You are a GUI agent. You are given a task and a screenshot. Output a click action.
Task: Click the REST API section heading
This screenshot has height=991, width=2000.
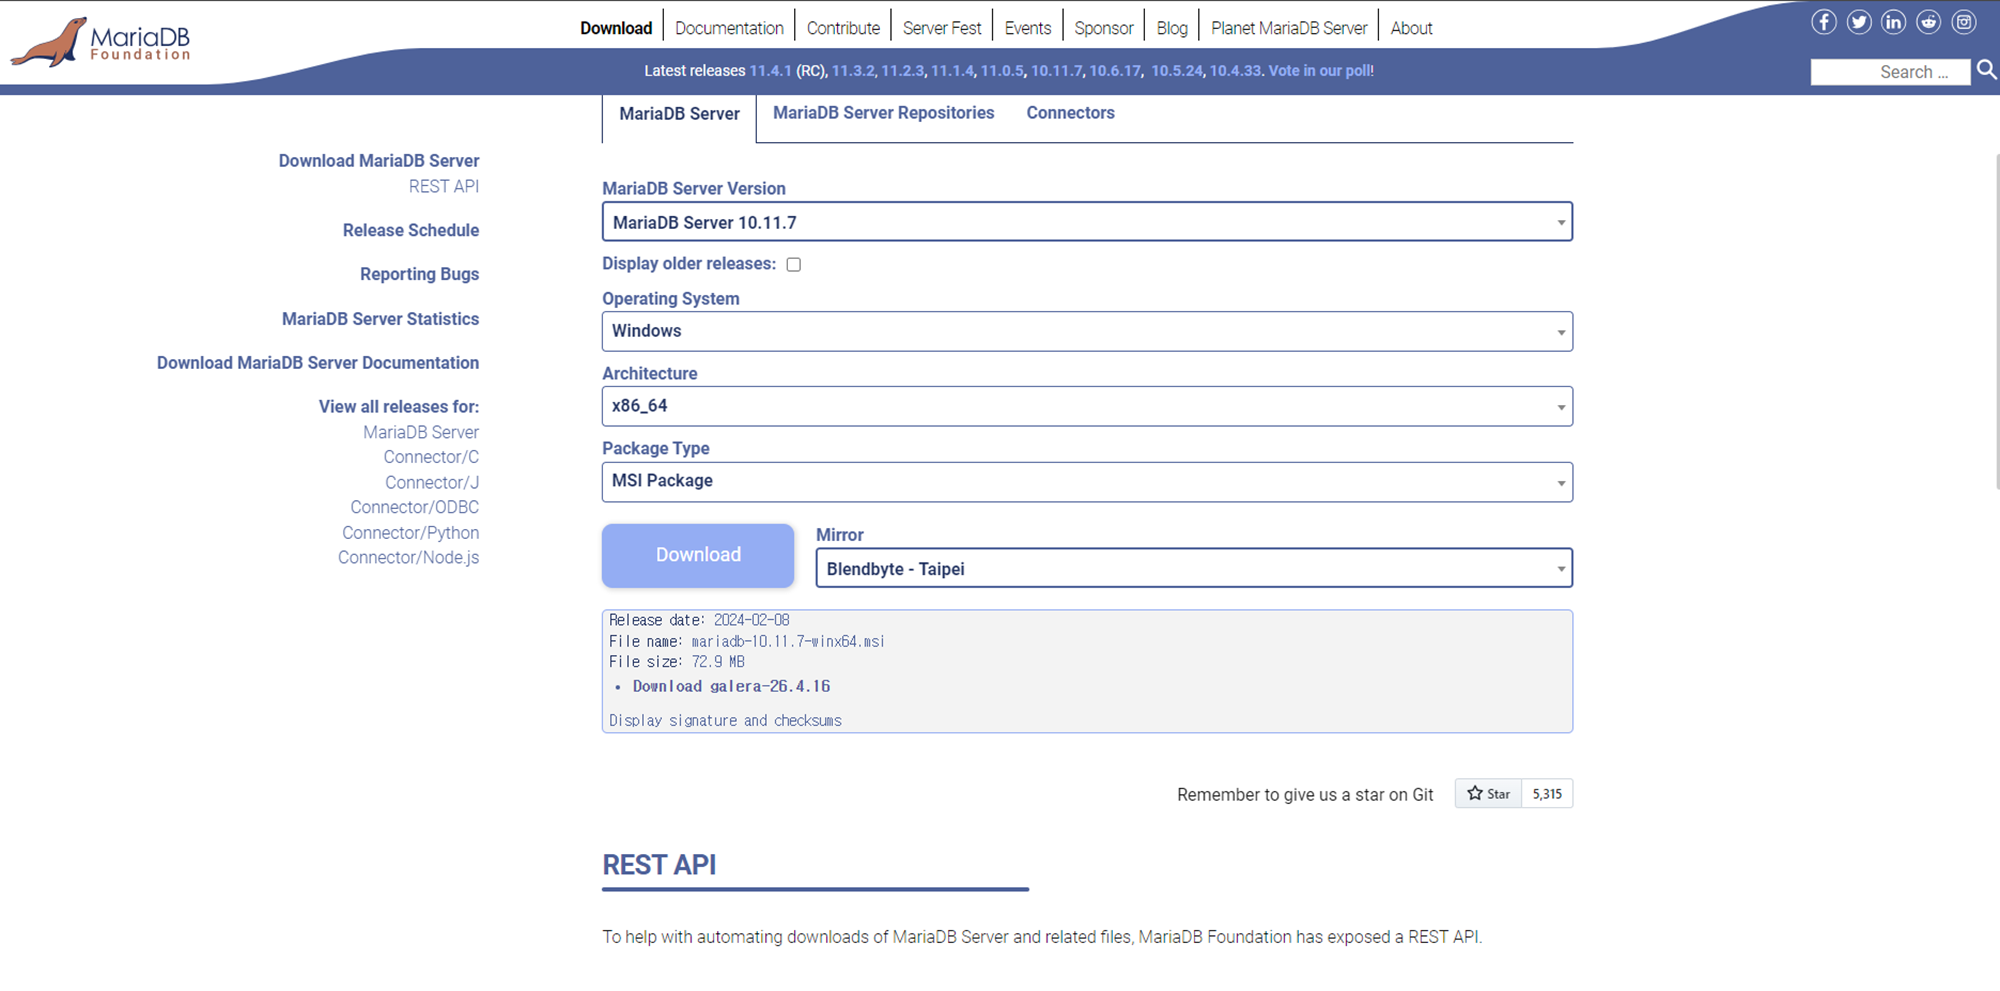(659, 865)
